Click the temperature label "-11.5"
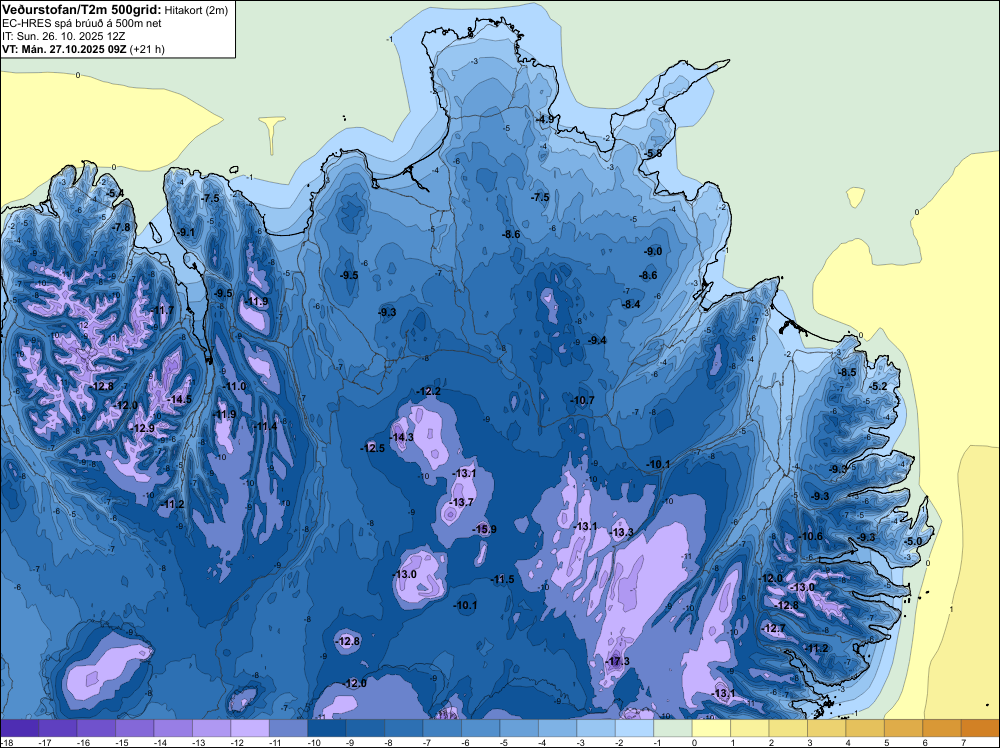The width and height of the screenshot is (1000, 748). click(x=502, y=579)
